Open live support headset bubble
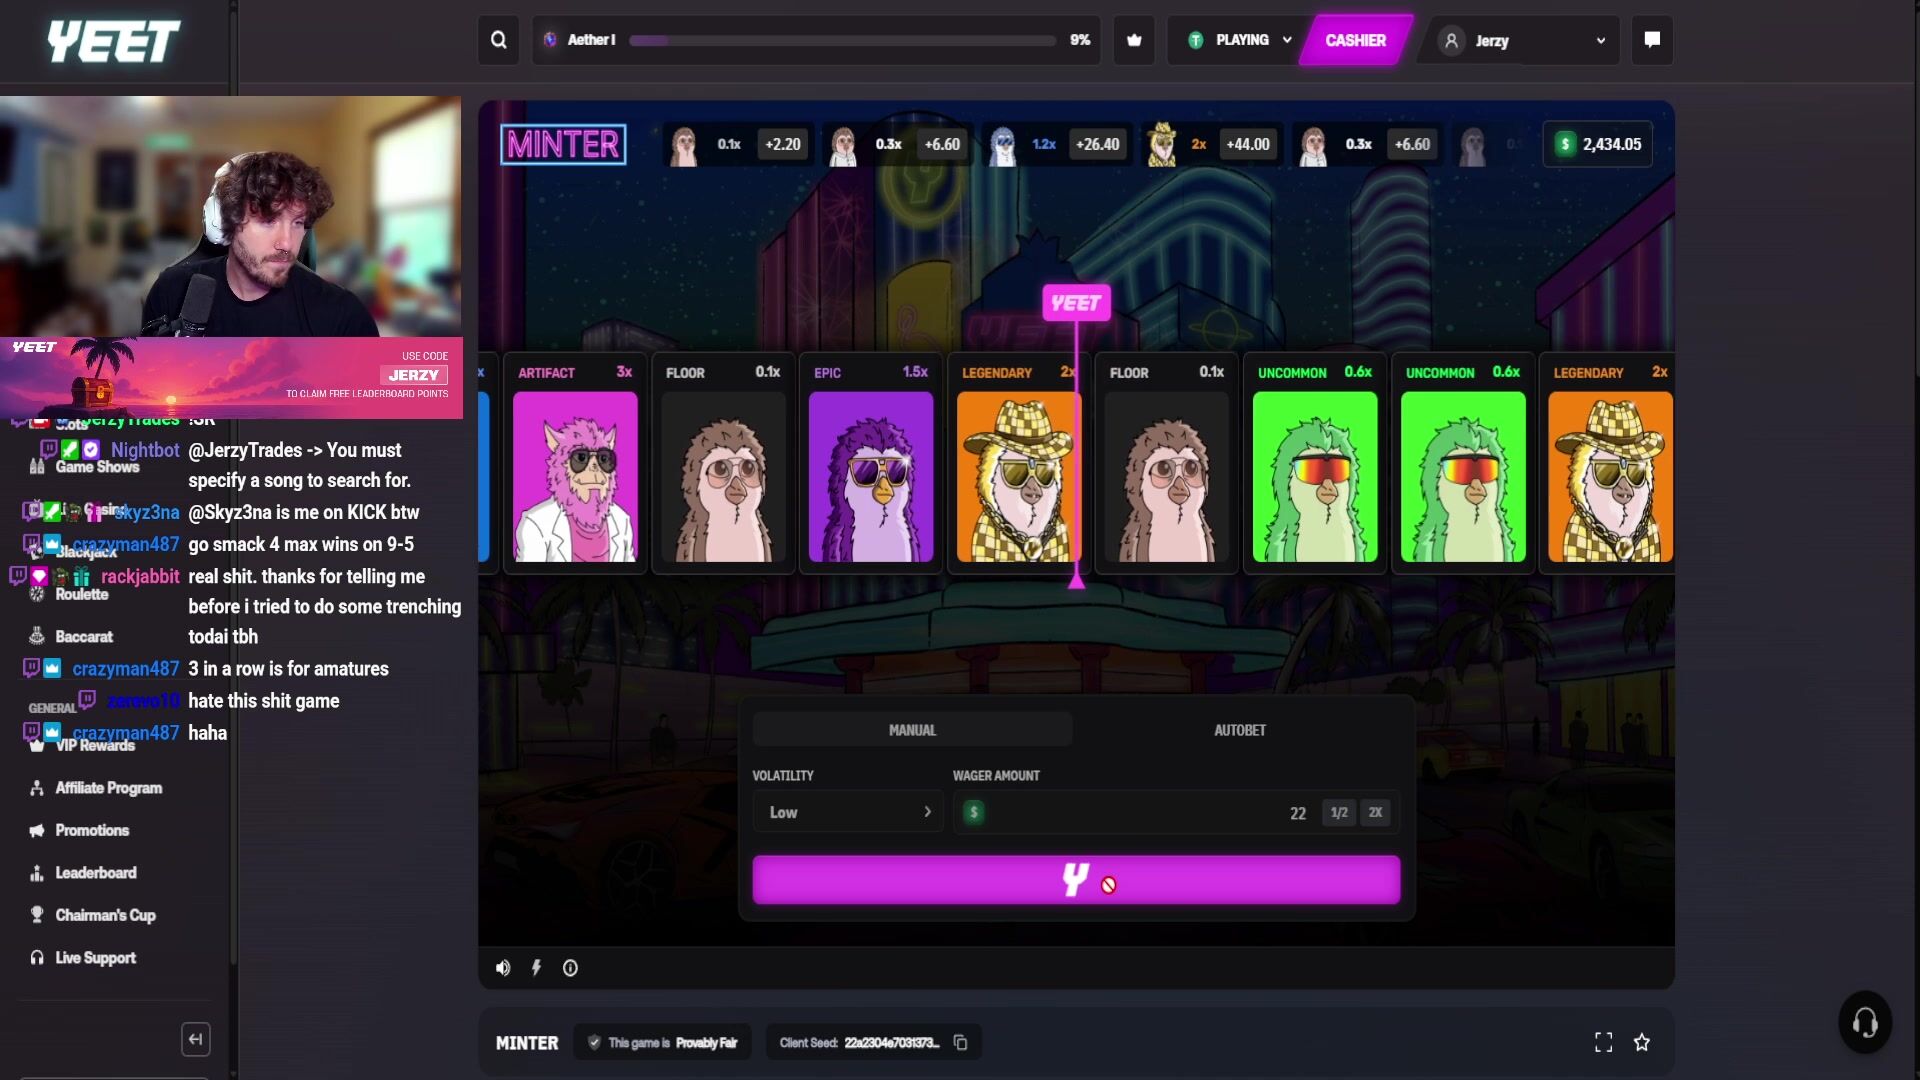 pyautogui.click(x=1864, y=1022)
